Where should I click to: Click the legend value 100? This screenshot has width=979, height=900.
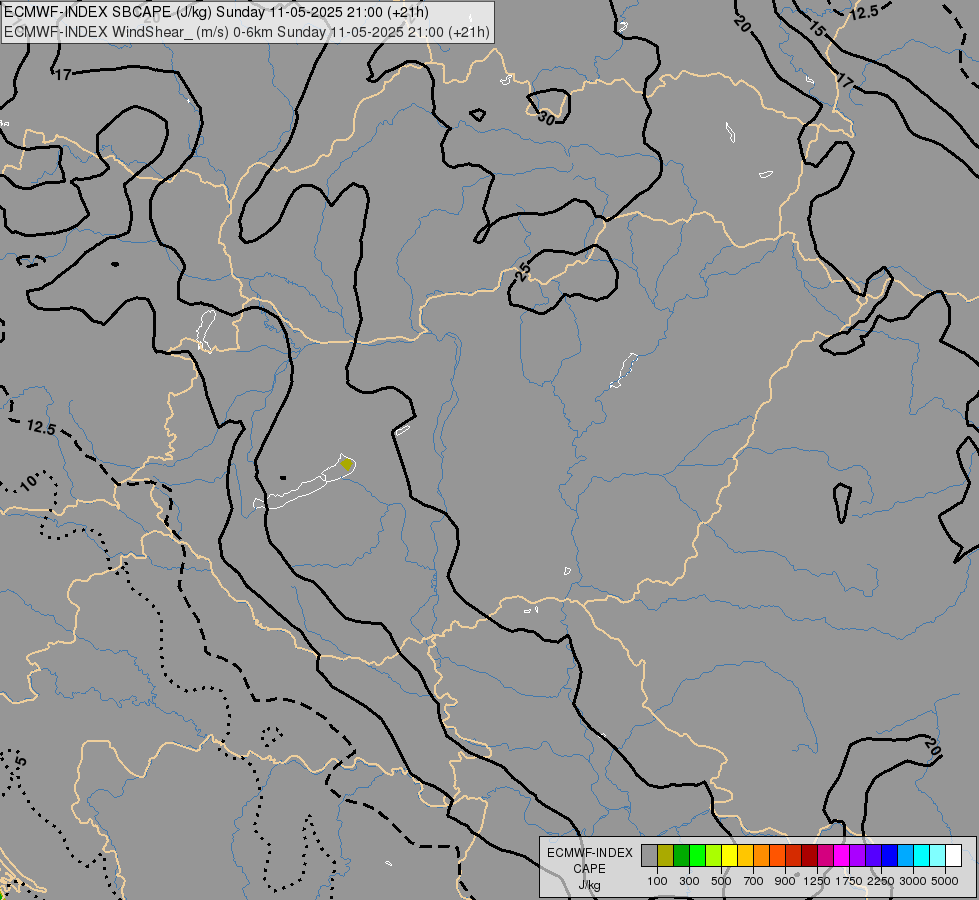[x=657, y=881]
